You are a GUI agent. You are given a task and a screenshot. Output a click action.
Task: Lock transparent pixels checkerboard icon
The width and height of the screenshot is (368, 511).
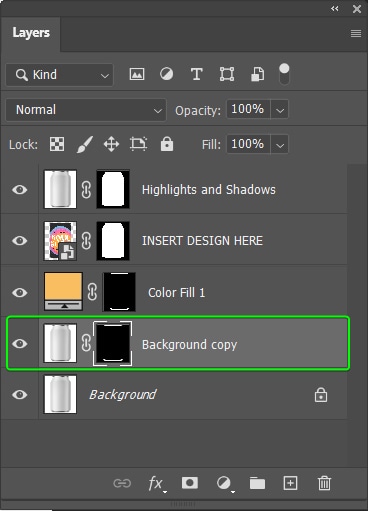point(57,144)
